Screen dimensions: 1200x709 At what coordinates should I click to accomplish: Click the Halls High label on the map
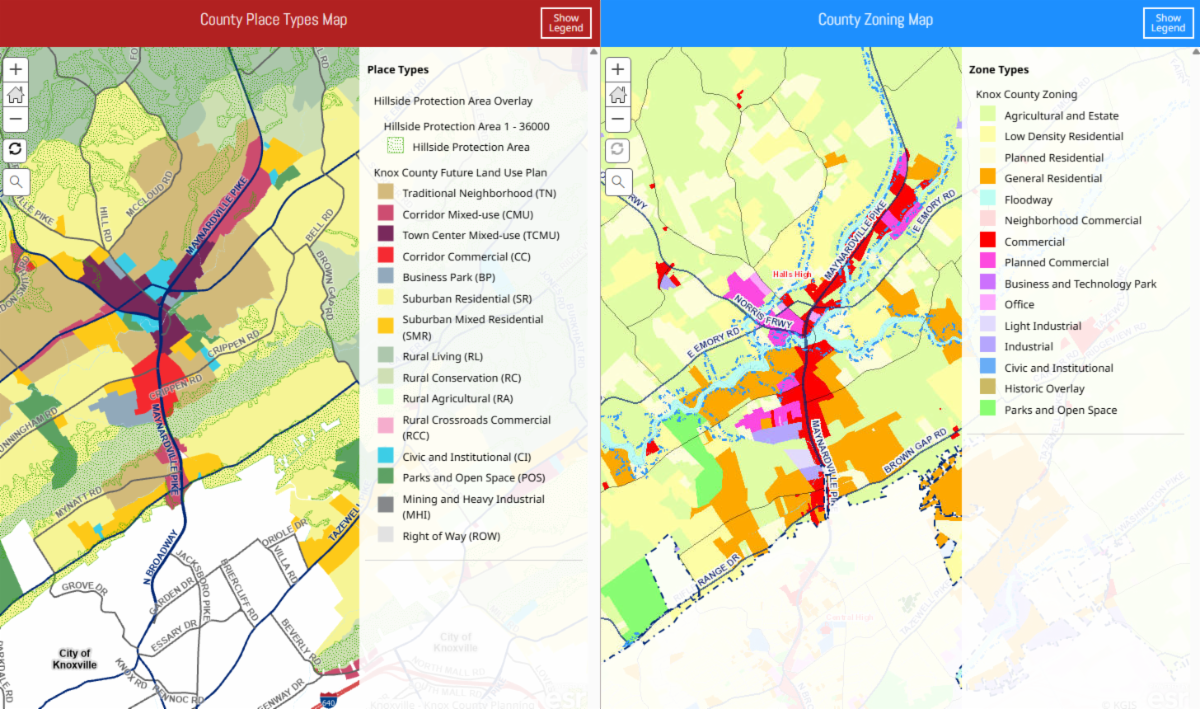[794, 274]
